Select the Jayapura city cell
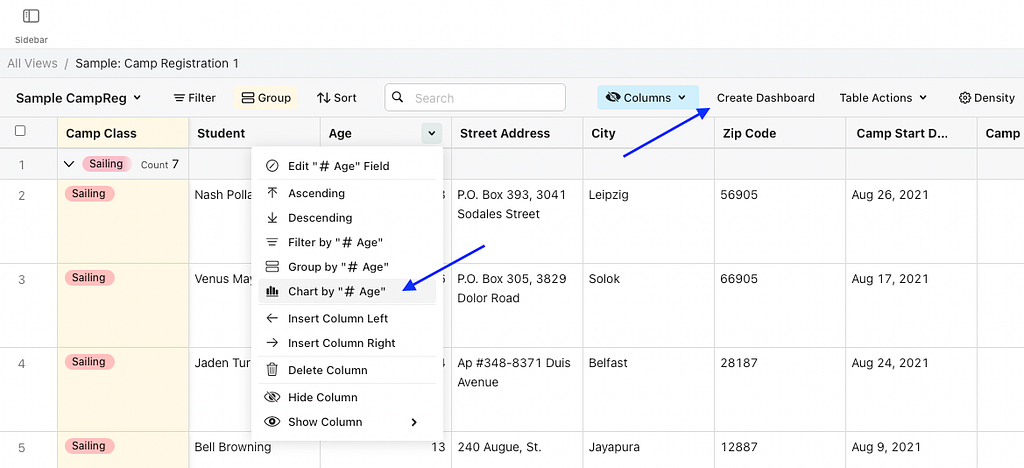 pos(648,450)
